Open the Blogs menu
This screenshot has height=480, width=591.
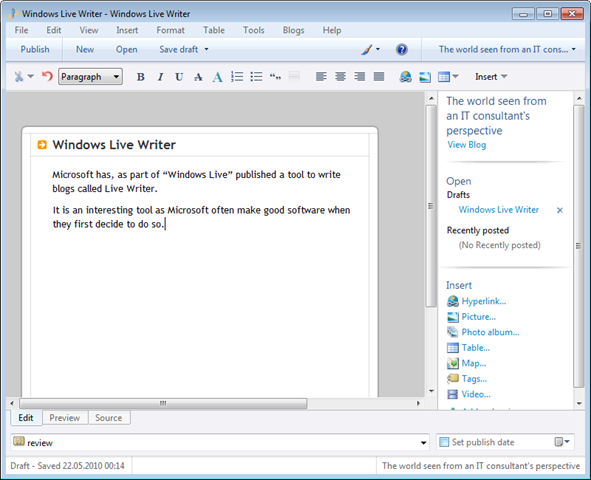[294, 30]
